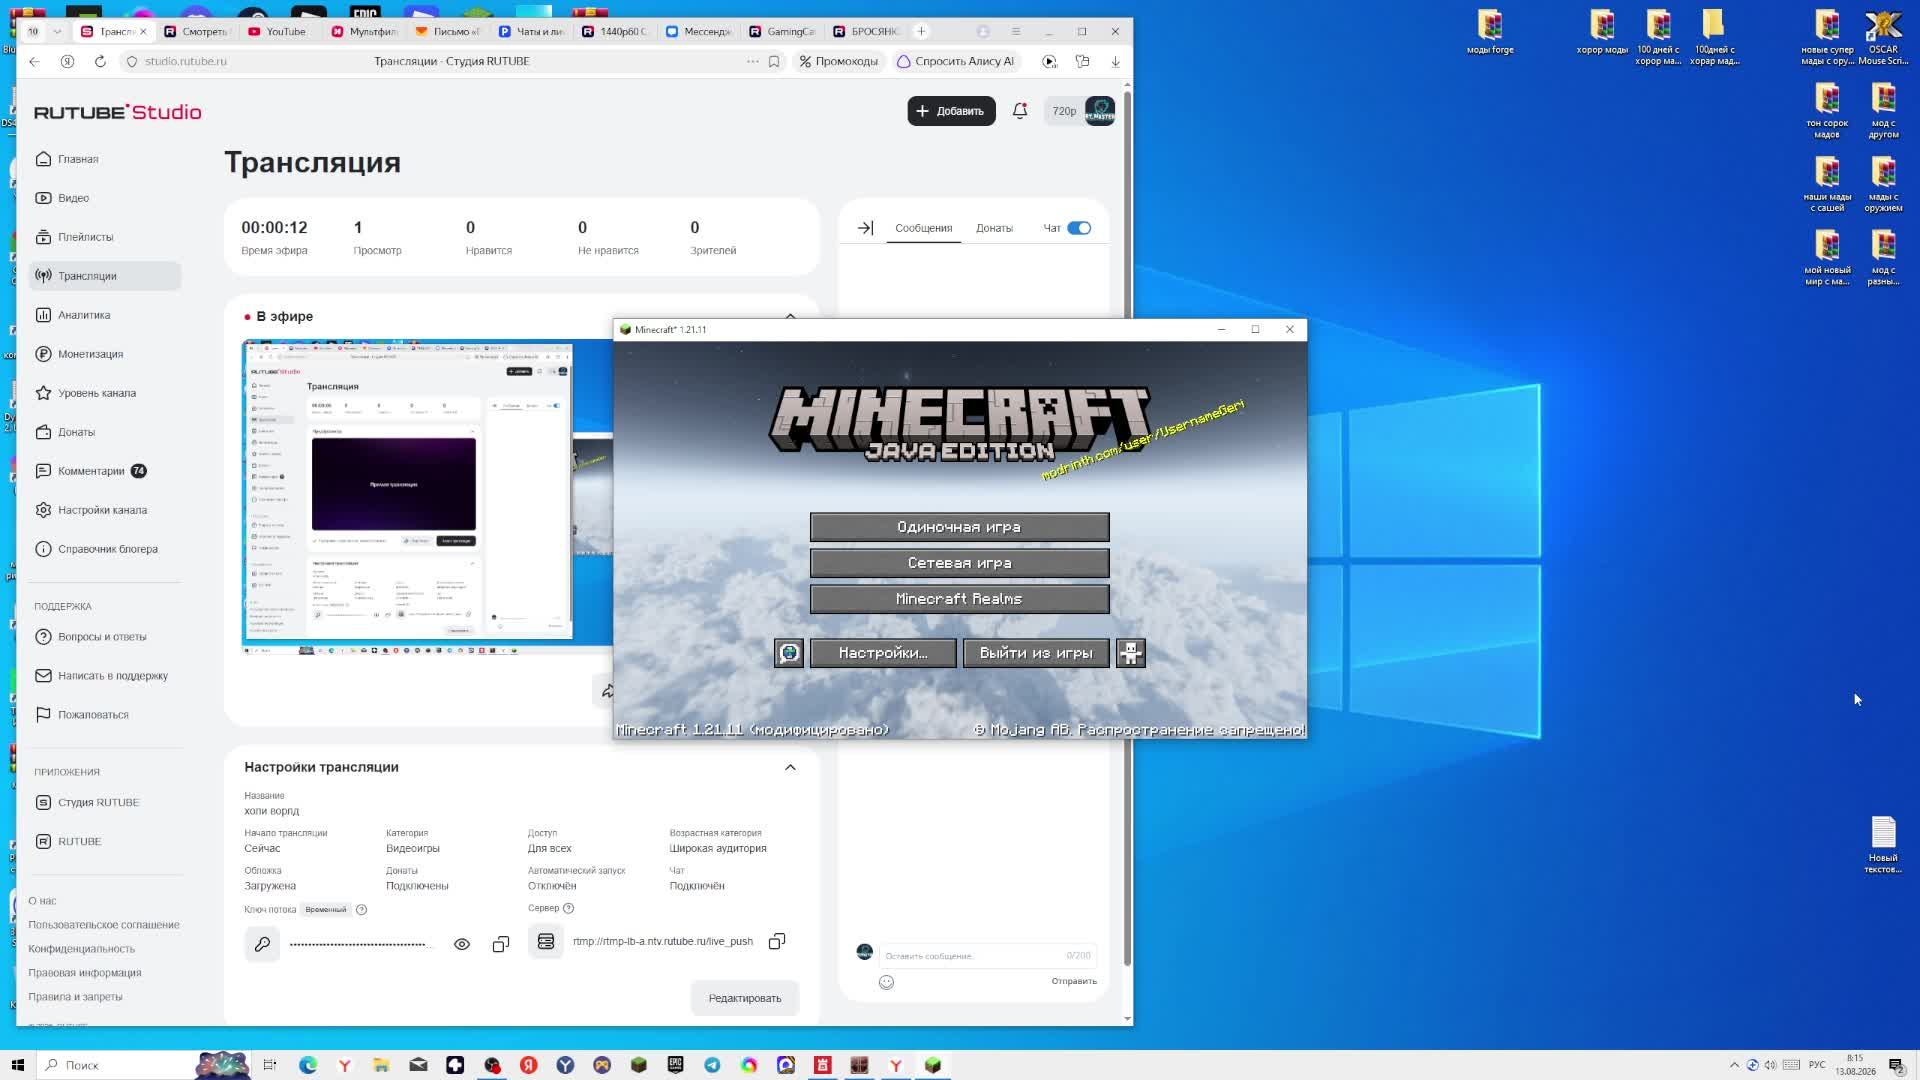Send chat message with Отправить
Image resolution: width=1920 pixels, height=1080 pixels.
[1074, 981]
